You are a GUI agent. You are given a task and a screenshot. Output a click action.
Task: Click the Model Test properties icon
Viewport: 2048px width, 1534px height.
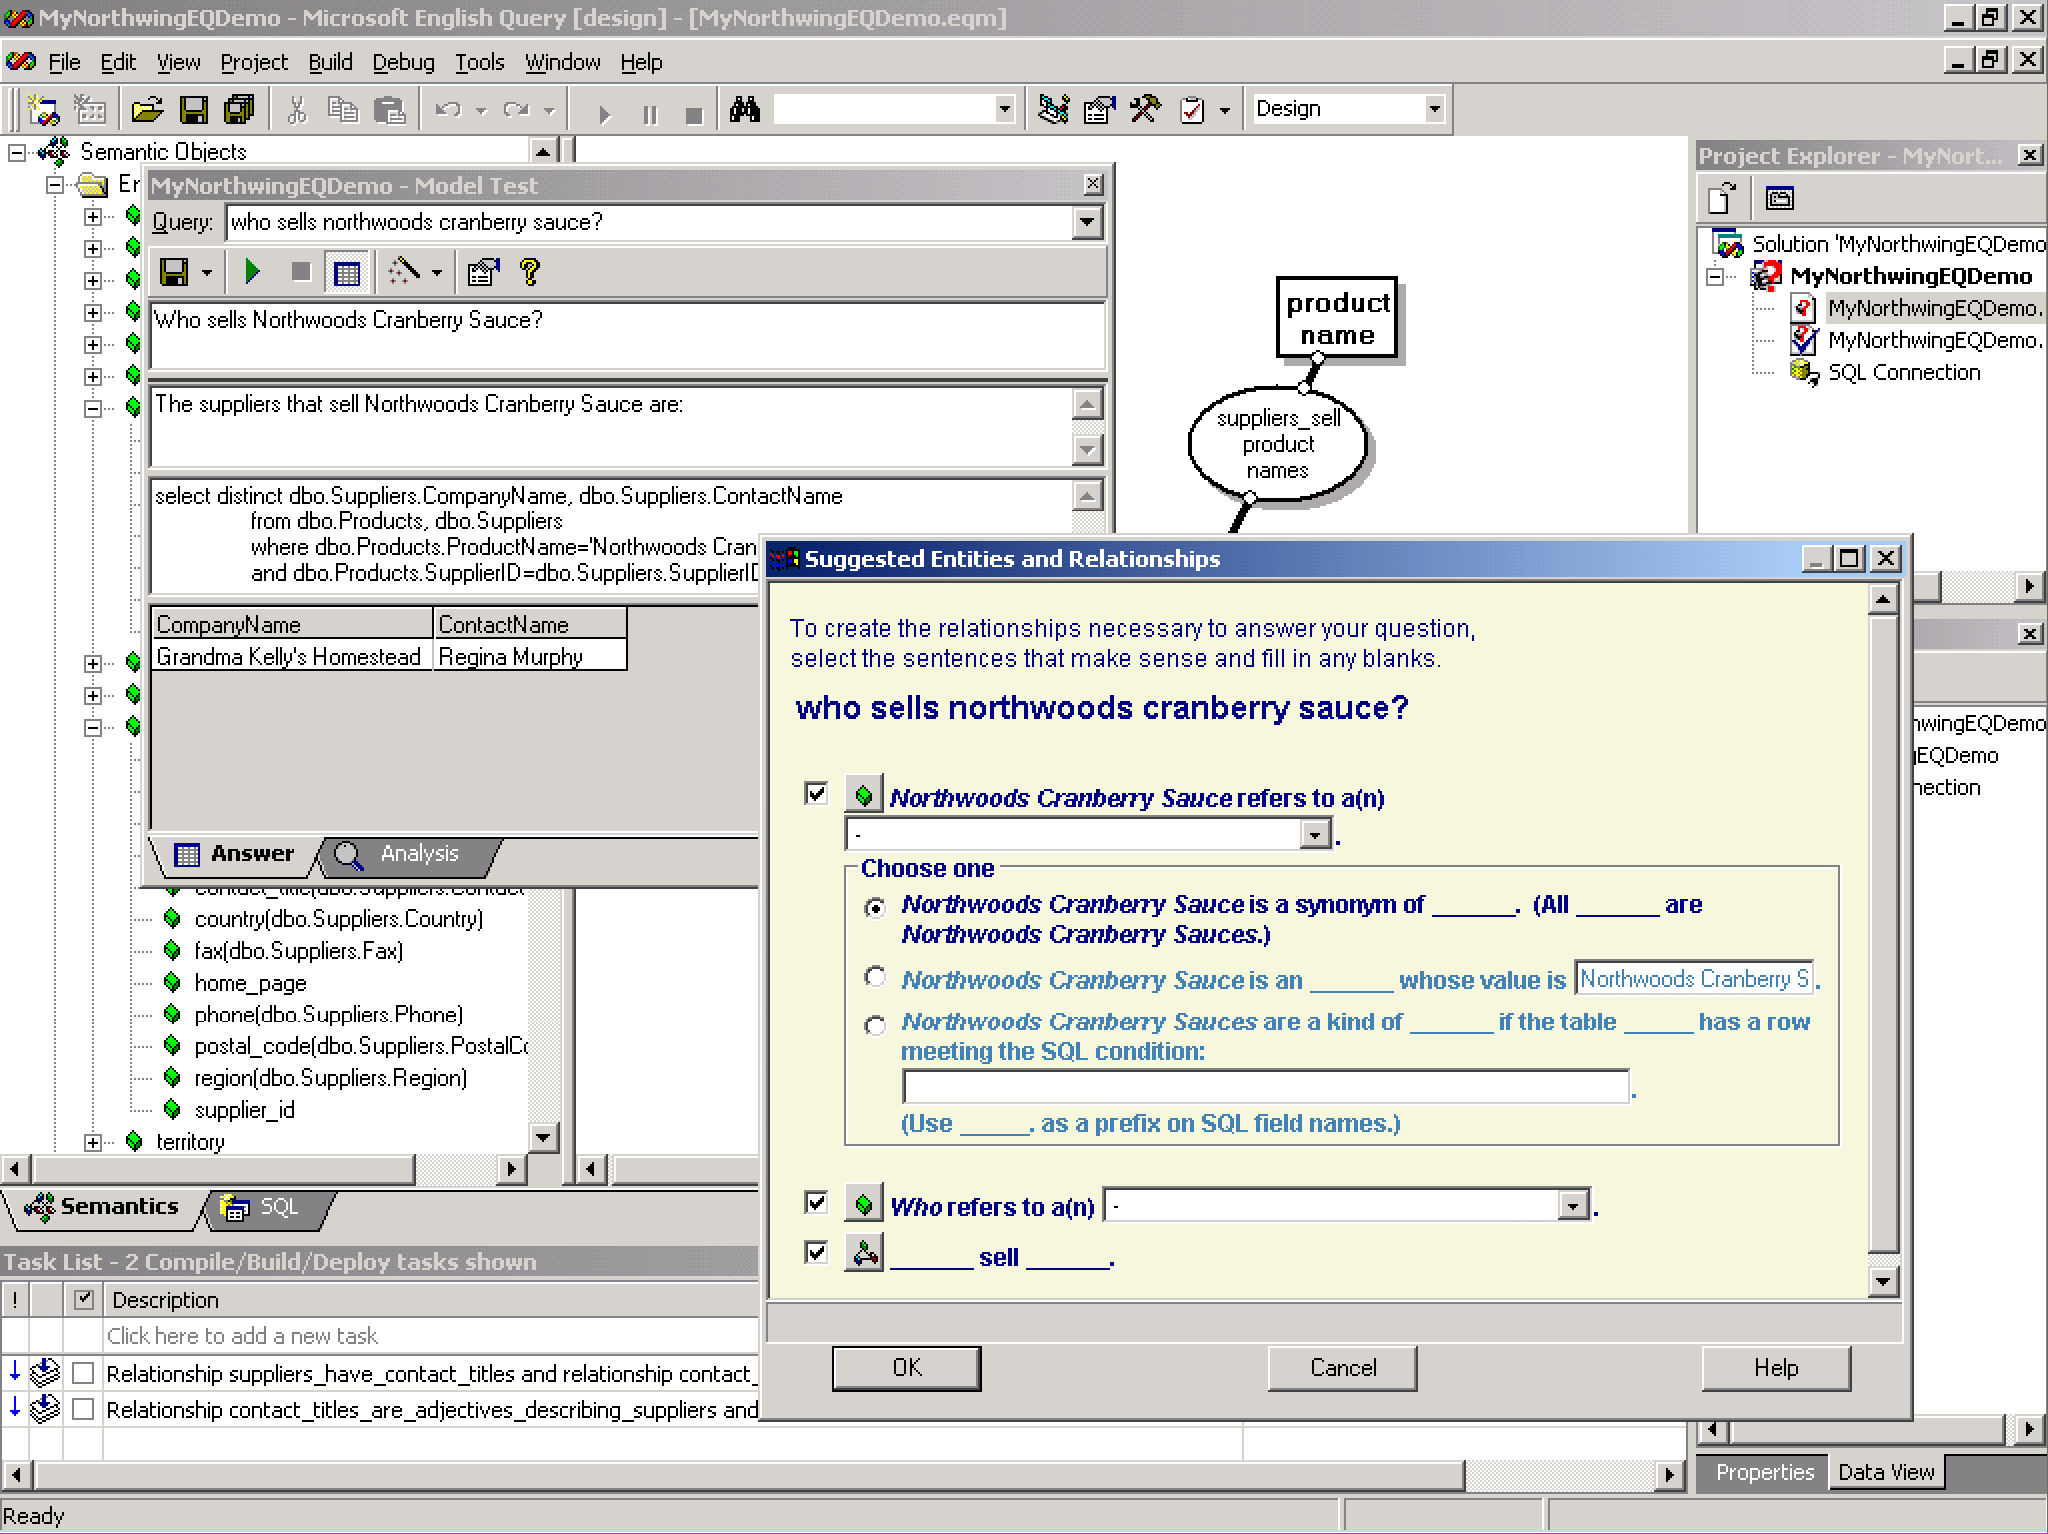point(483,271)
